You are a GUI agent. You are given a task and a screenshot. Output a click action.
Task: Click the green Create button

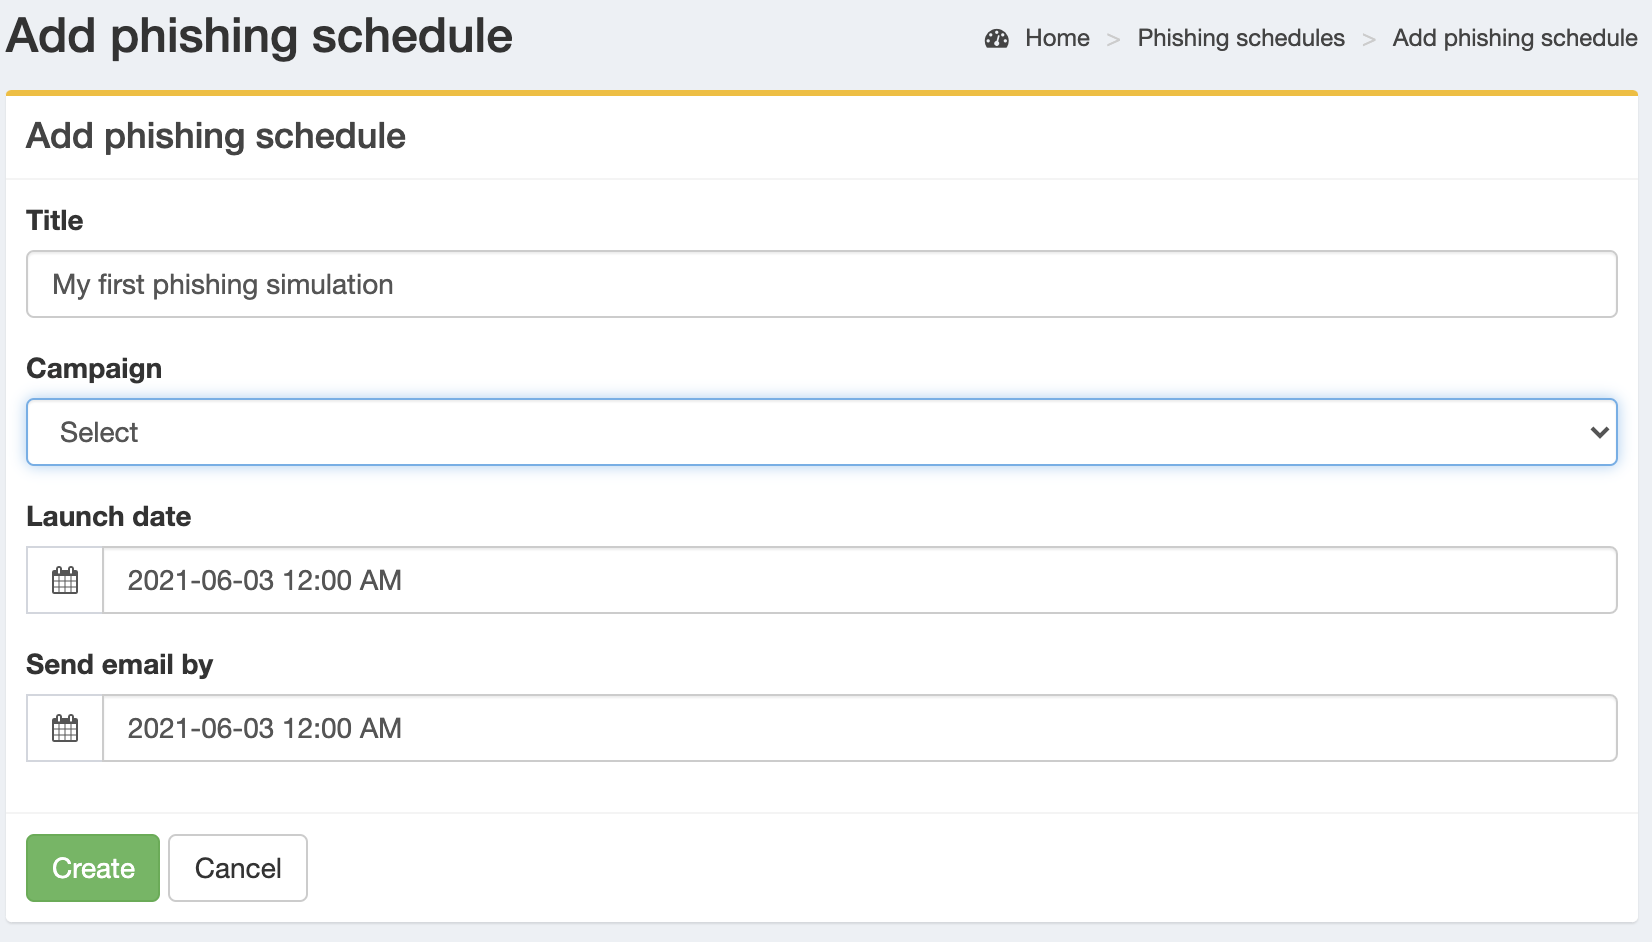pyautogui.click(x=92, y=868)
